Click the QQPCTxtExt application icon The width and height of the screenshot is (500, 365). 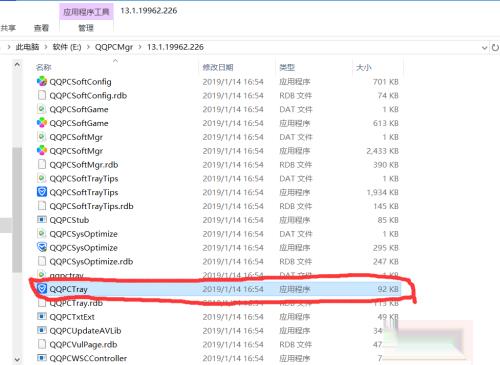point(42,316)
